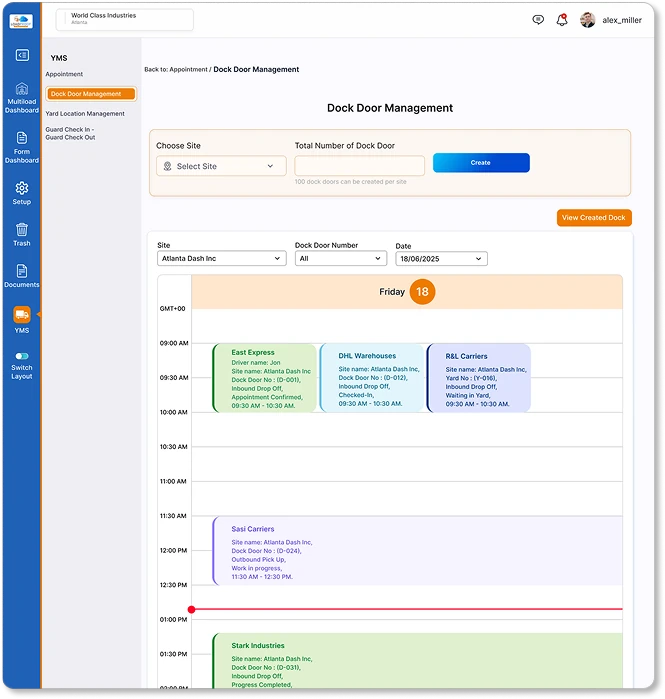Open the Sasi Carriers appointment card
The width and height of the screenshot is (665, 699).
click(x=417, y=551)
